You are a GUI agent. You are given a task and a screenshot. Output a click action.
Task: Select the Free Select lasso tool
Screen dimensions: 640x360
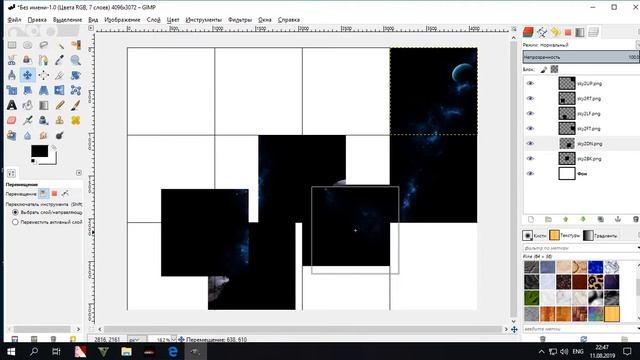pyautogui.click(x=44, y=45)
